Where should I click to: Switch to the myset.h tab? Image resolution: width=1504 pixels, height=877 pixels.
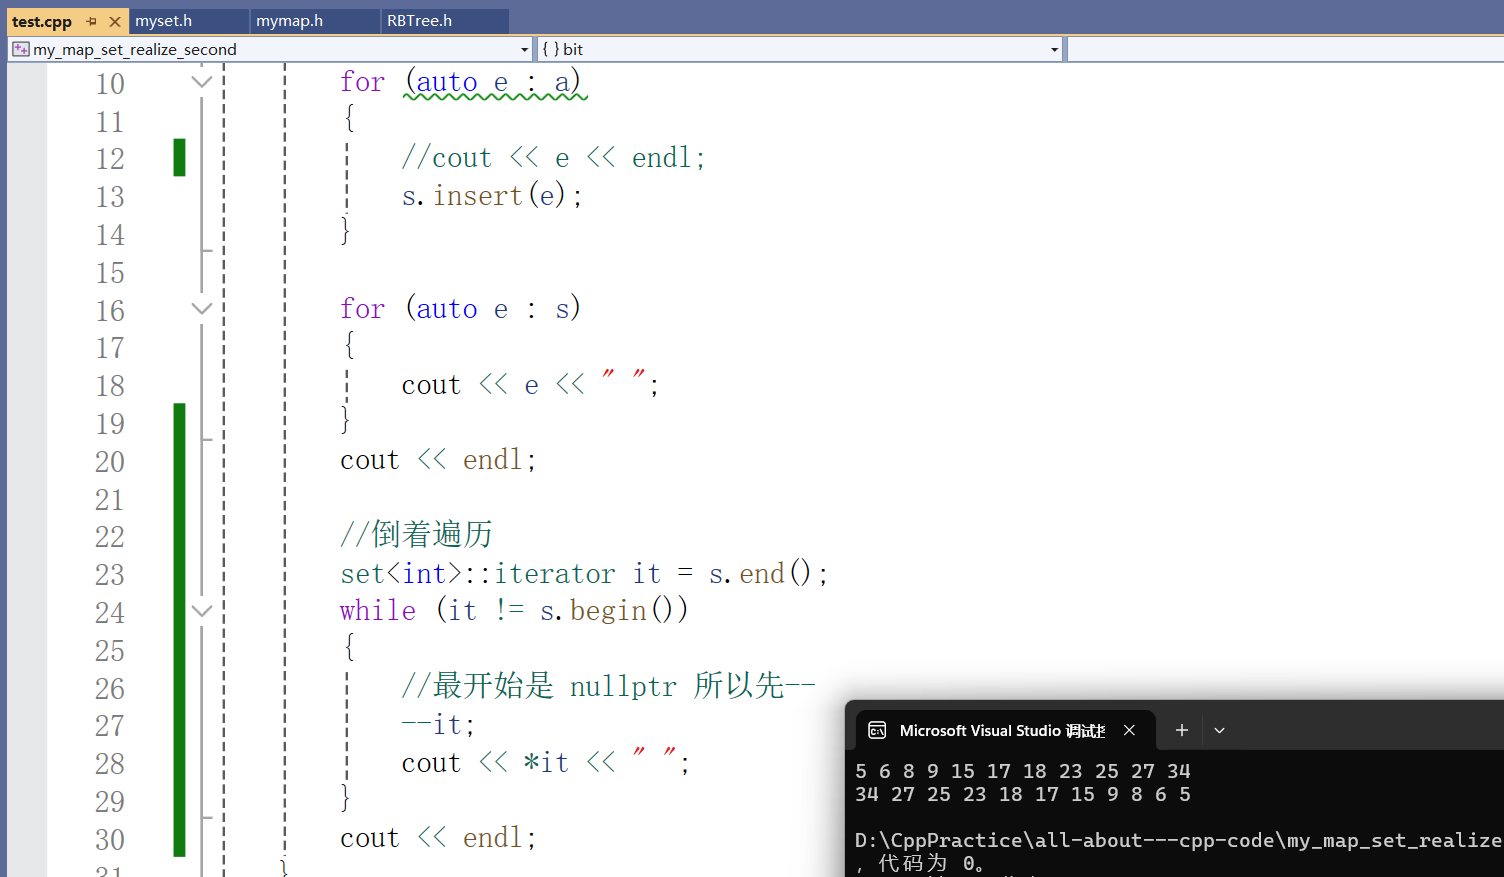coord(189,21)
